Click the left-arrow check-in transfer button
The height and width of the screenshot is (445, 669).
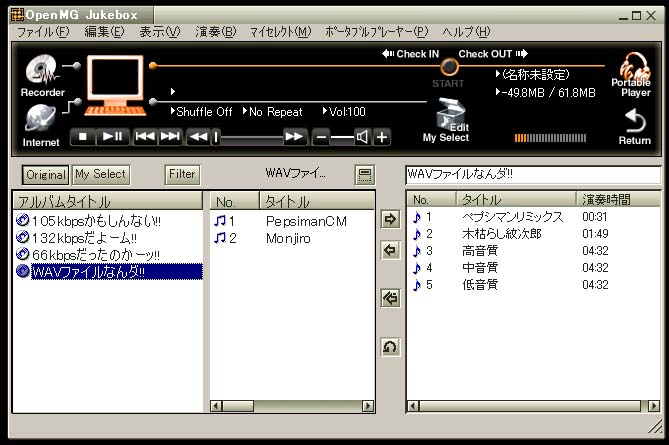point(391,250)
